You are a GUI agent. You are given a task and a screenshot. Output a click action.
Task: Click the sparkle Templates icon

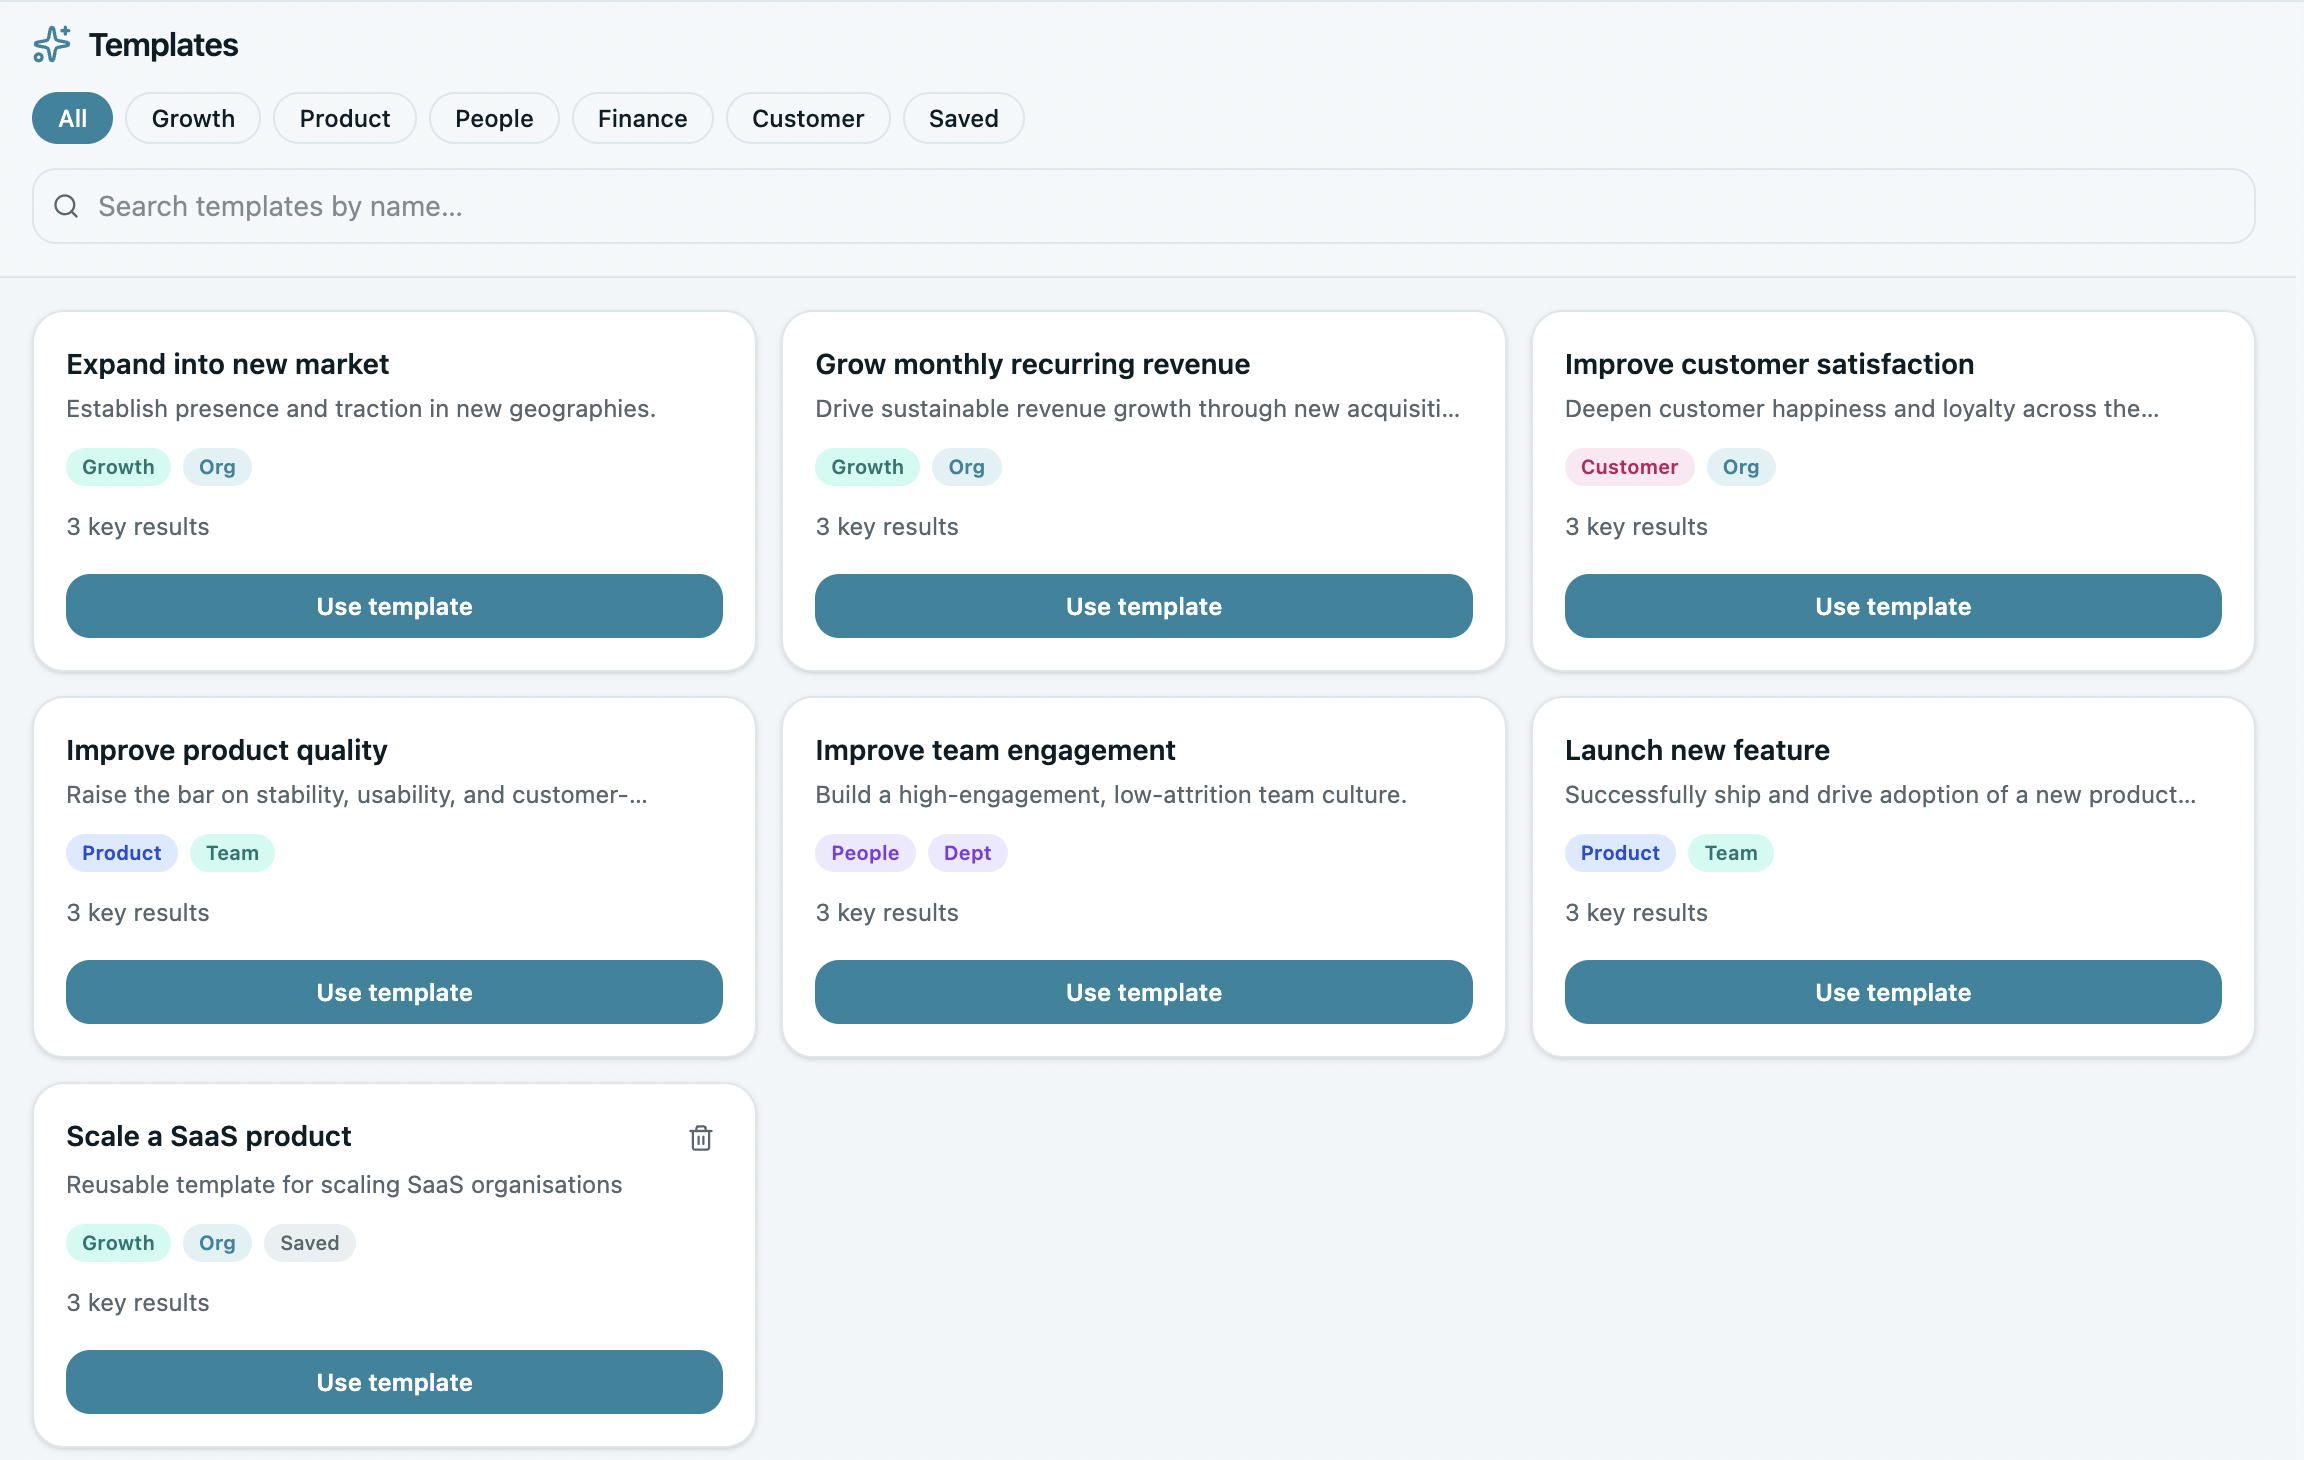click(52, 45)
